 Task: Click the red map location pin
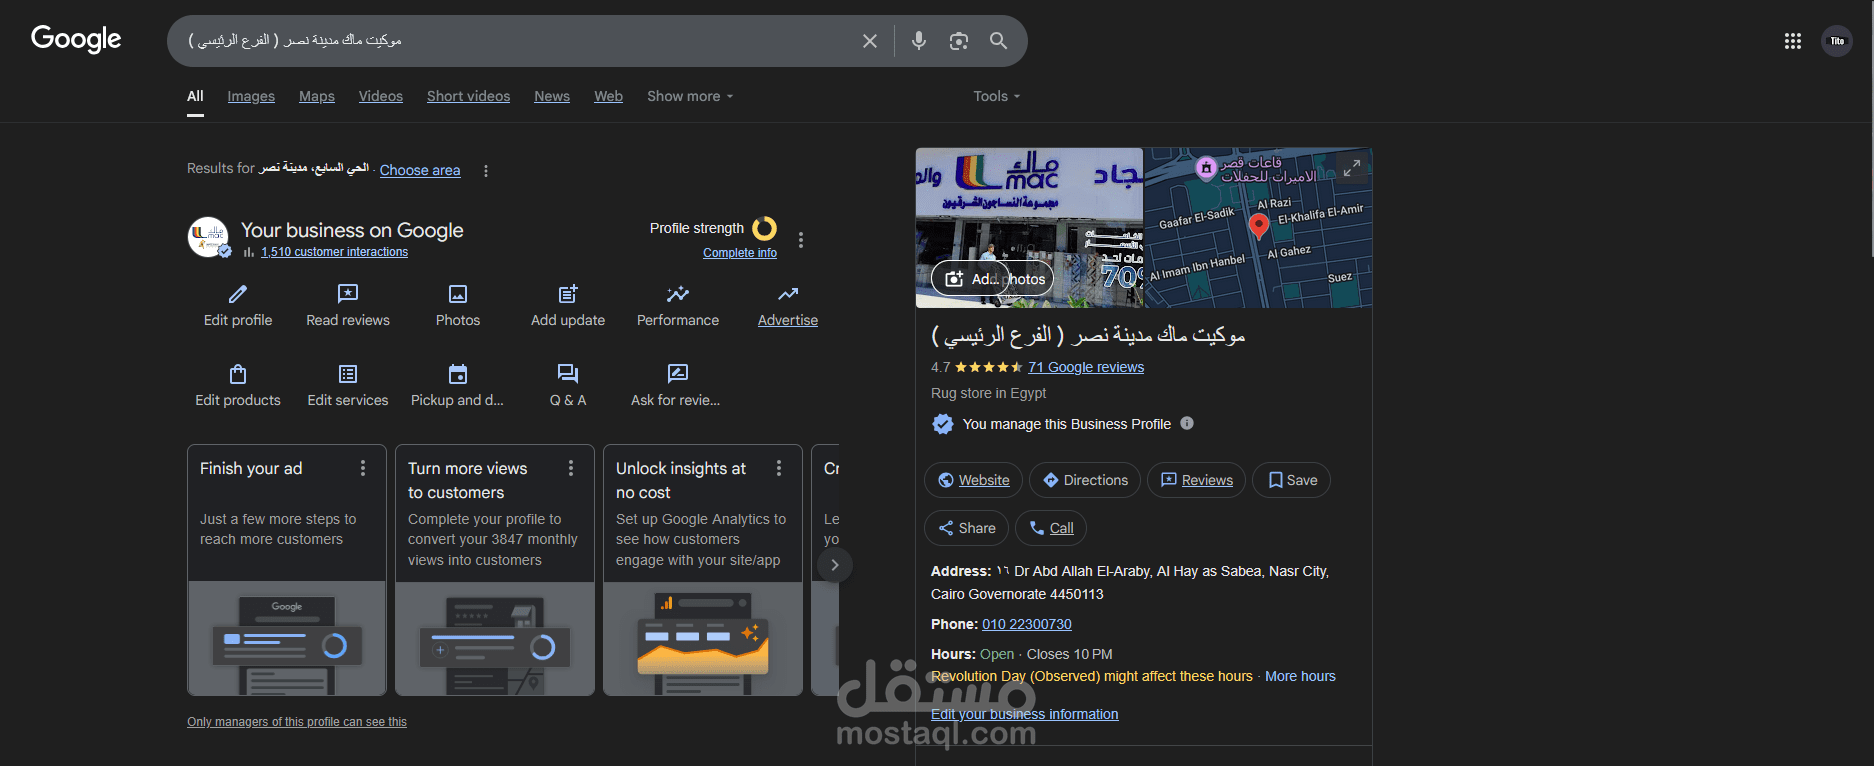[1259, 226]
